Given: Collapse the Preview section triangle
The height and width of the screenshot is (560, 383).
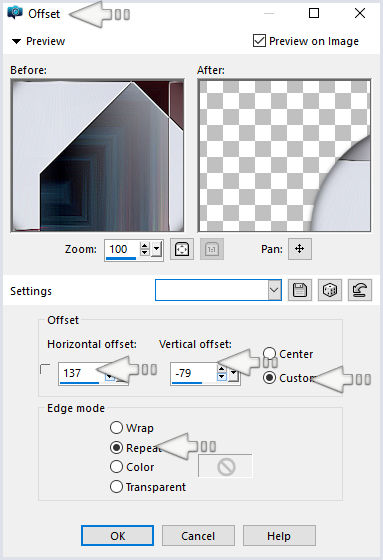Looking at the screenshot, I should [16, 41].
